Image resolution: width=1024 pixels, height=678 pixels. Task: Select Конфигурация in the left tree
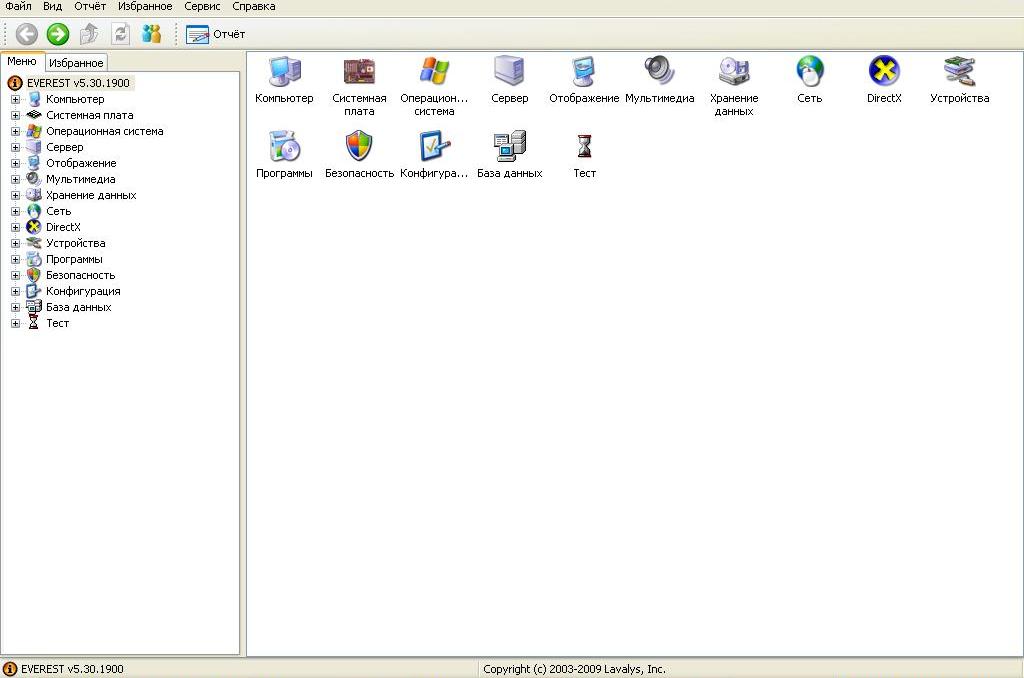pyautogui.click(x=83, y=291)
